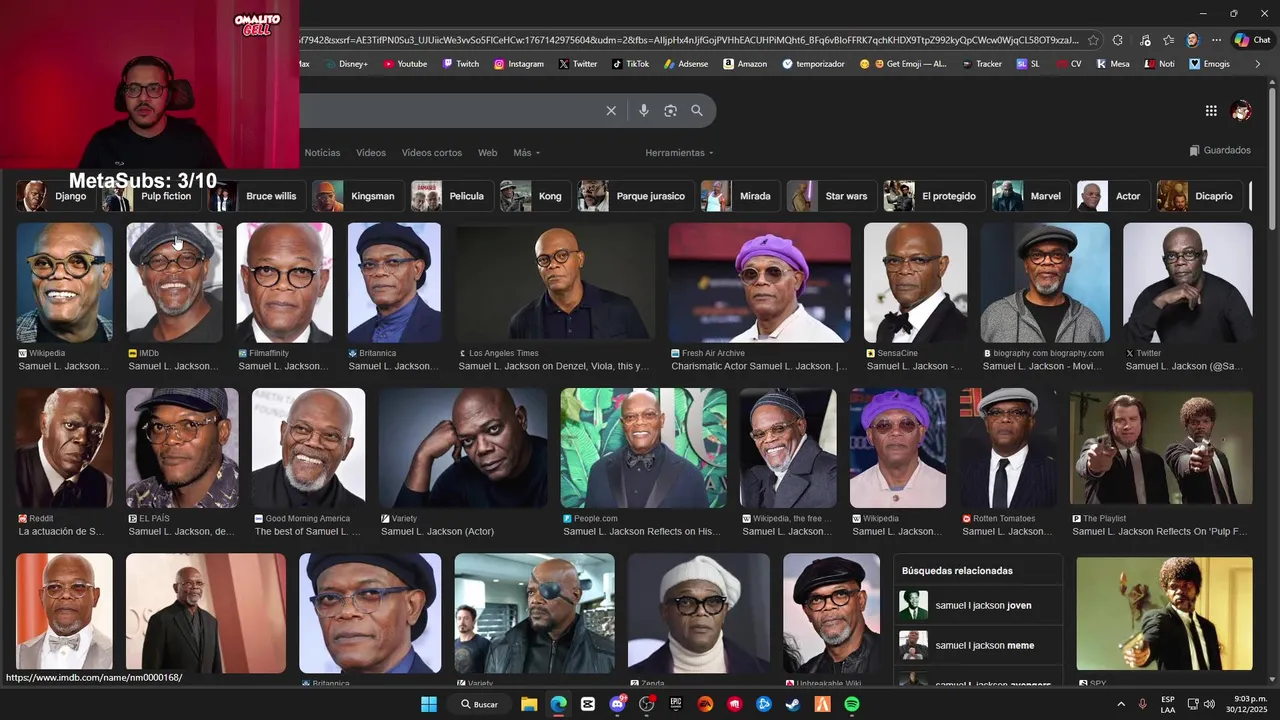Add this page to favorites (star icon)

click(1093, 40)
